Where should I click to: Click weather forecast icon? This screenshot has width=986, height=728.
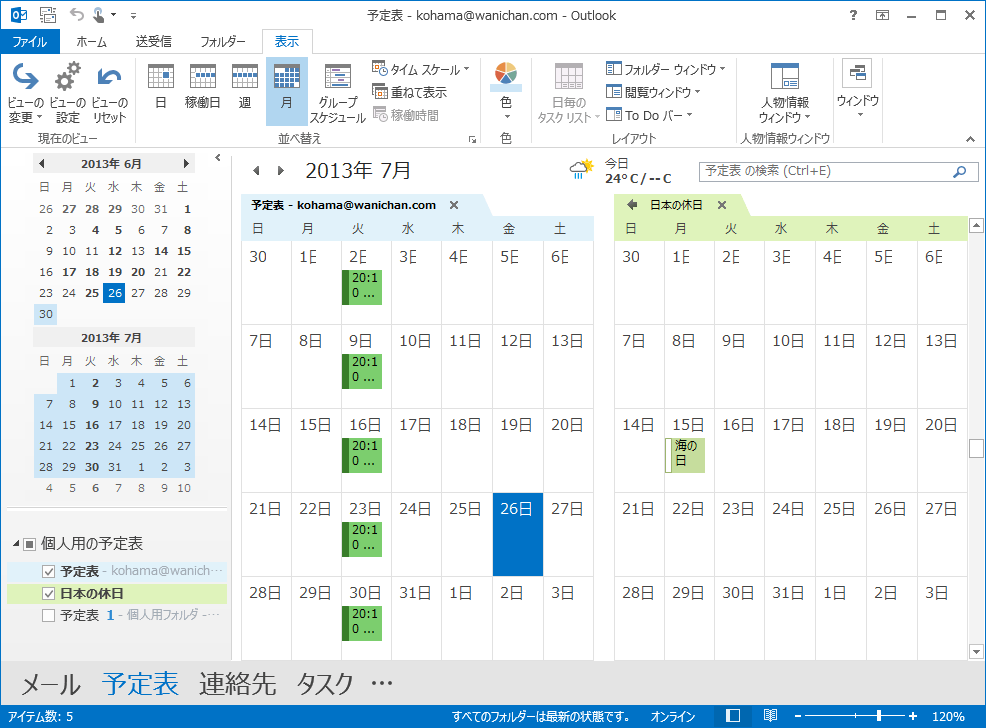click(x=582, y=170)
